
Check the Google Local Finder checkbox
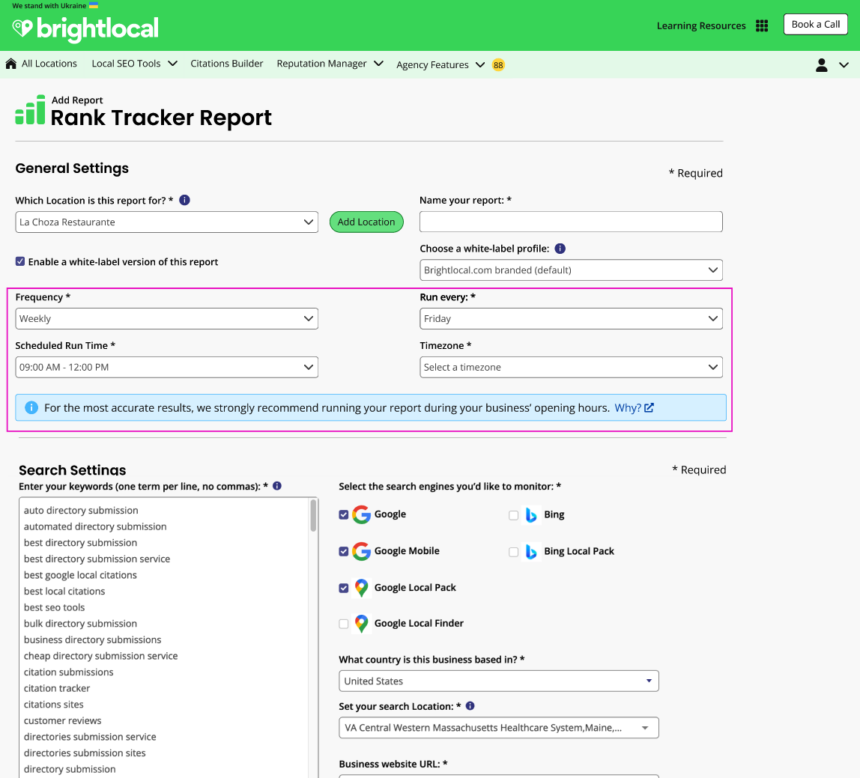(345, 624)
